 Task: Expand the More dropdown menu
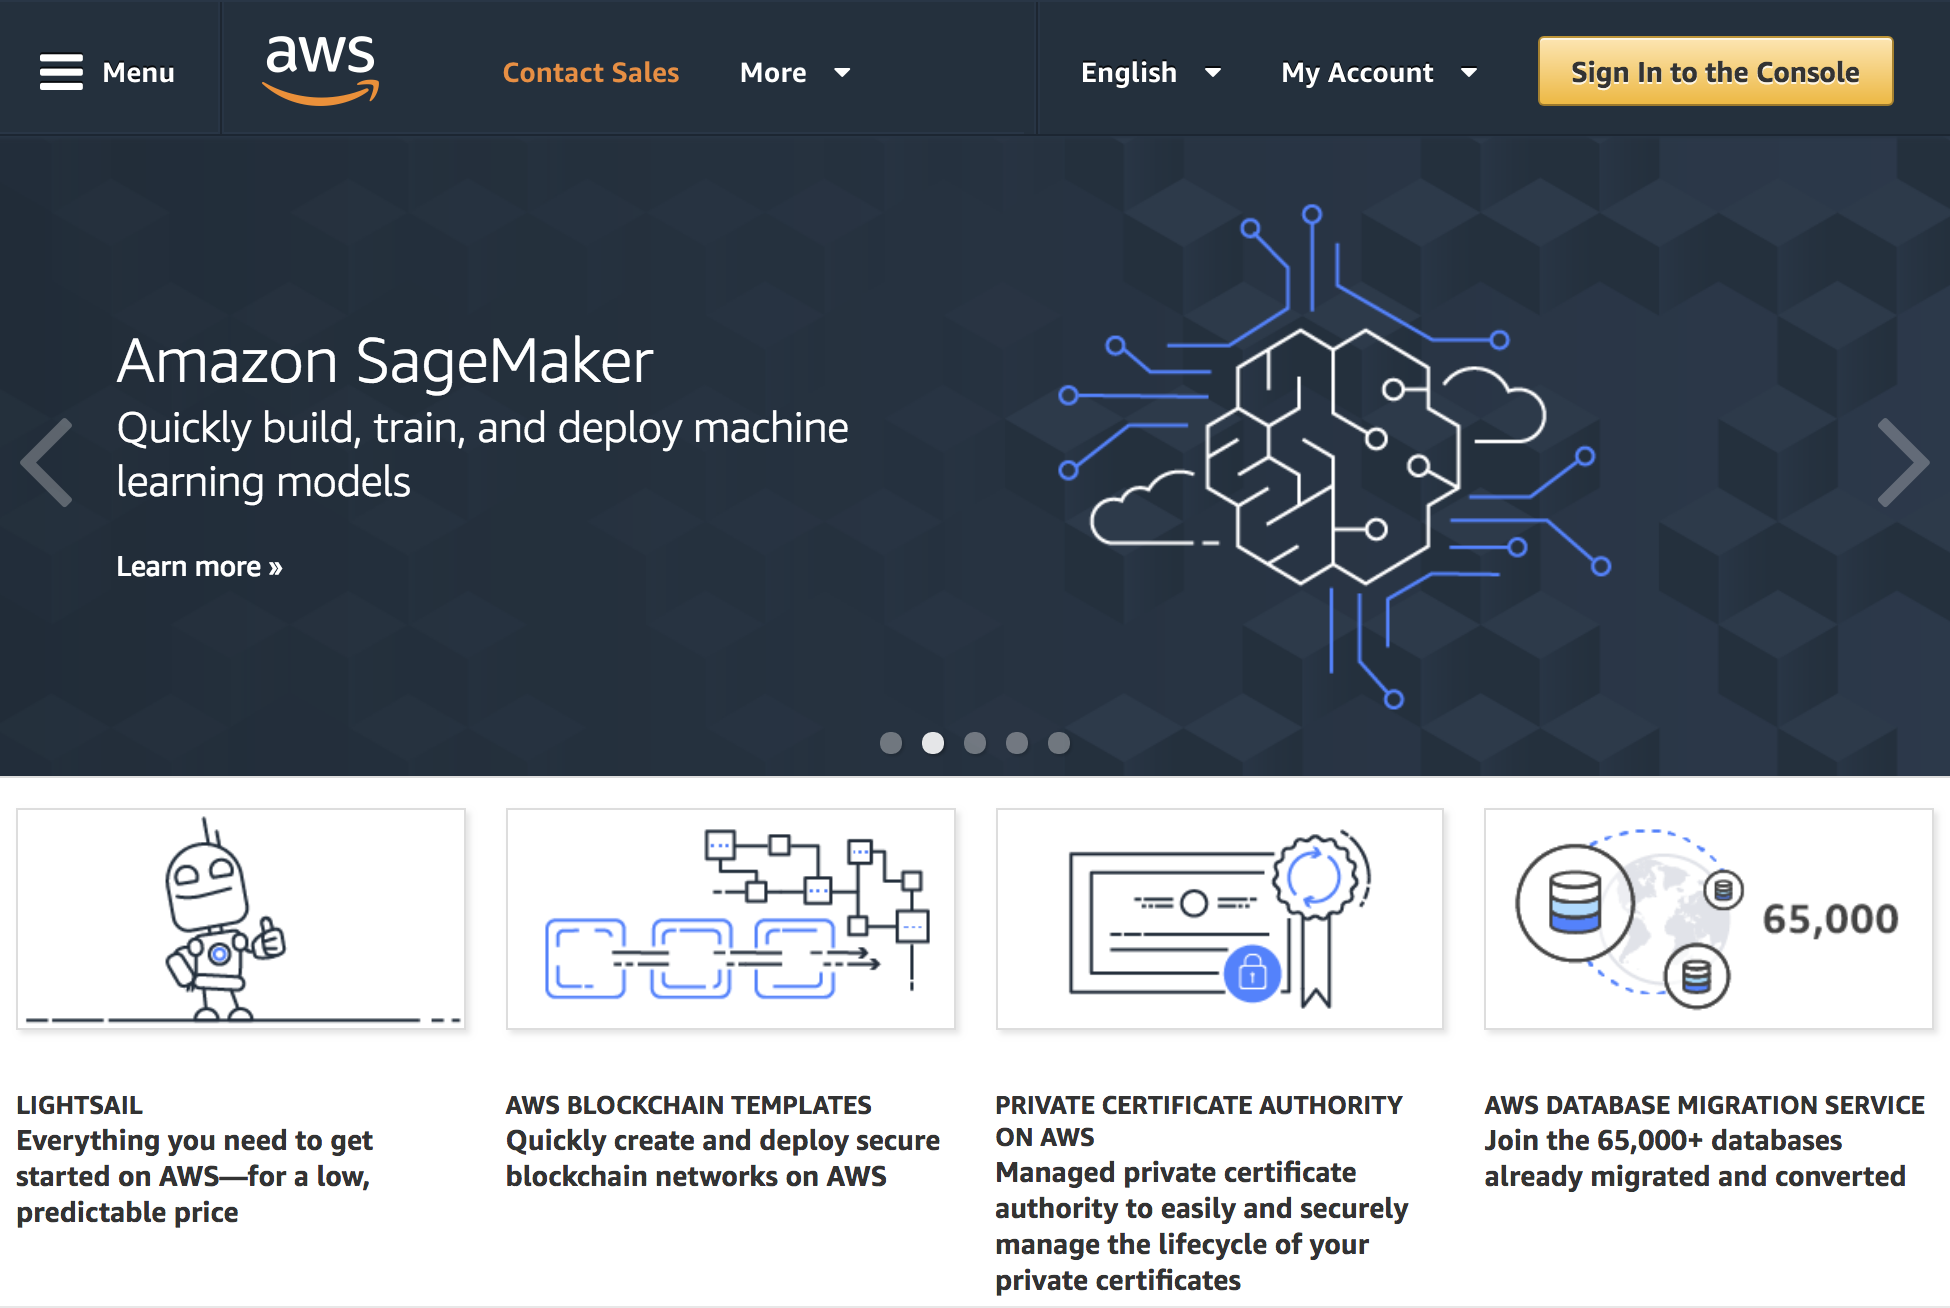[x=795, y=72]
